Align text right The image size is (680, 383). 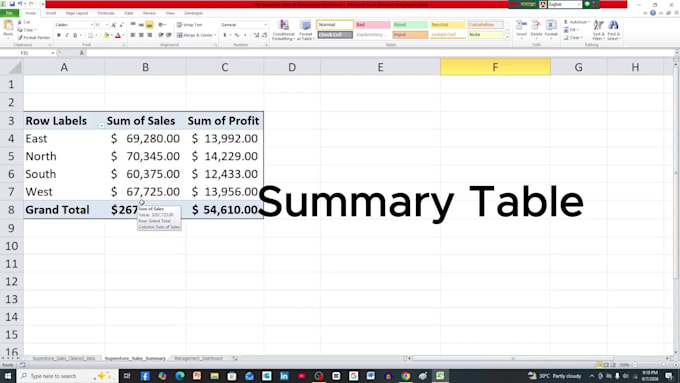point(149,35)
